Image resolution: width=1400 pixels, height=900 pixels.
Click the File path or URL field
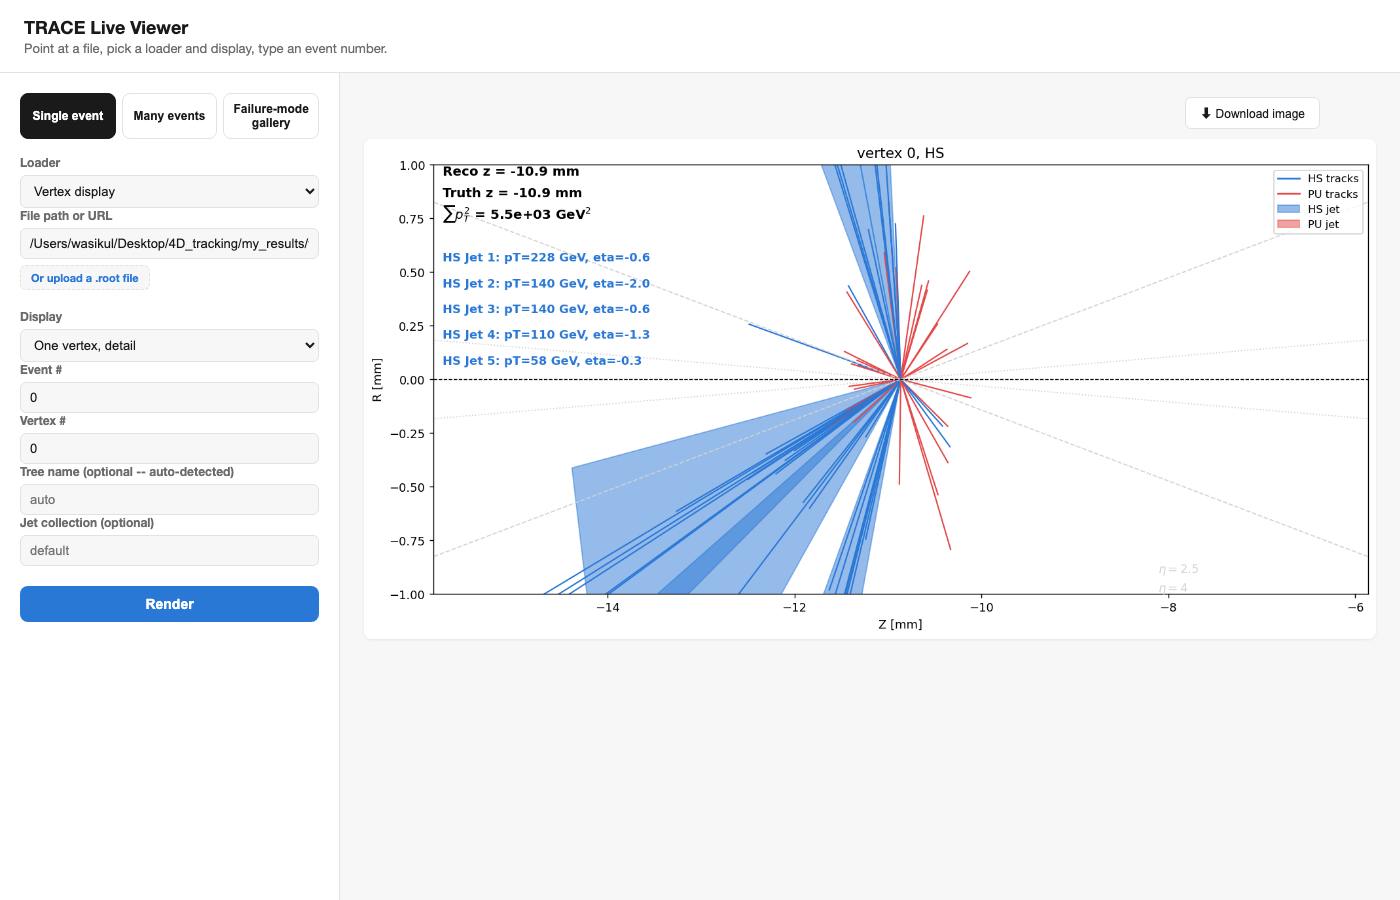pyautogui.click(x=169, y=243)
